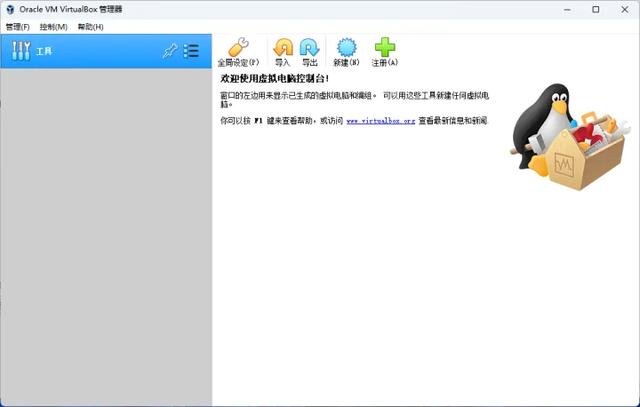640x407 pixels.
Task: Open the www.virtualbox.org link
Action: pyautogui.click(x=380, y=121)
